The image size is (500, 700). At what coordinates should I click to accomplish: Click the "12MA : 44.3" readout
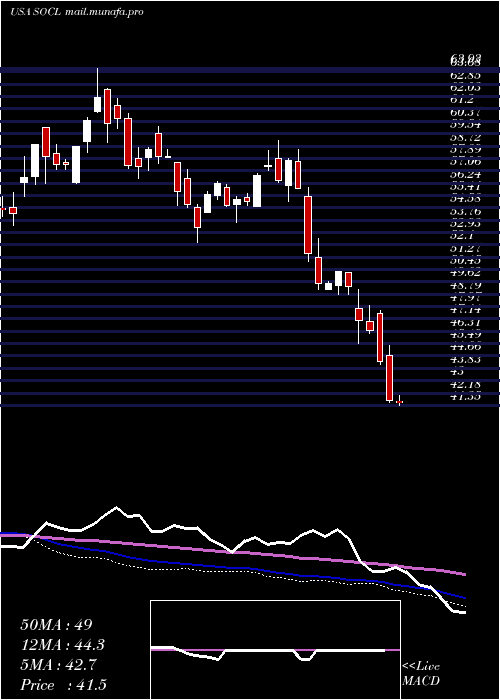[63, 645]
